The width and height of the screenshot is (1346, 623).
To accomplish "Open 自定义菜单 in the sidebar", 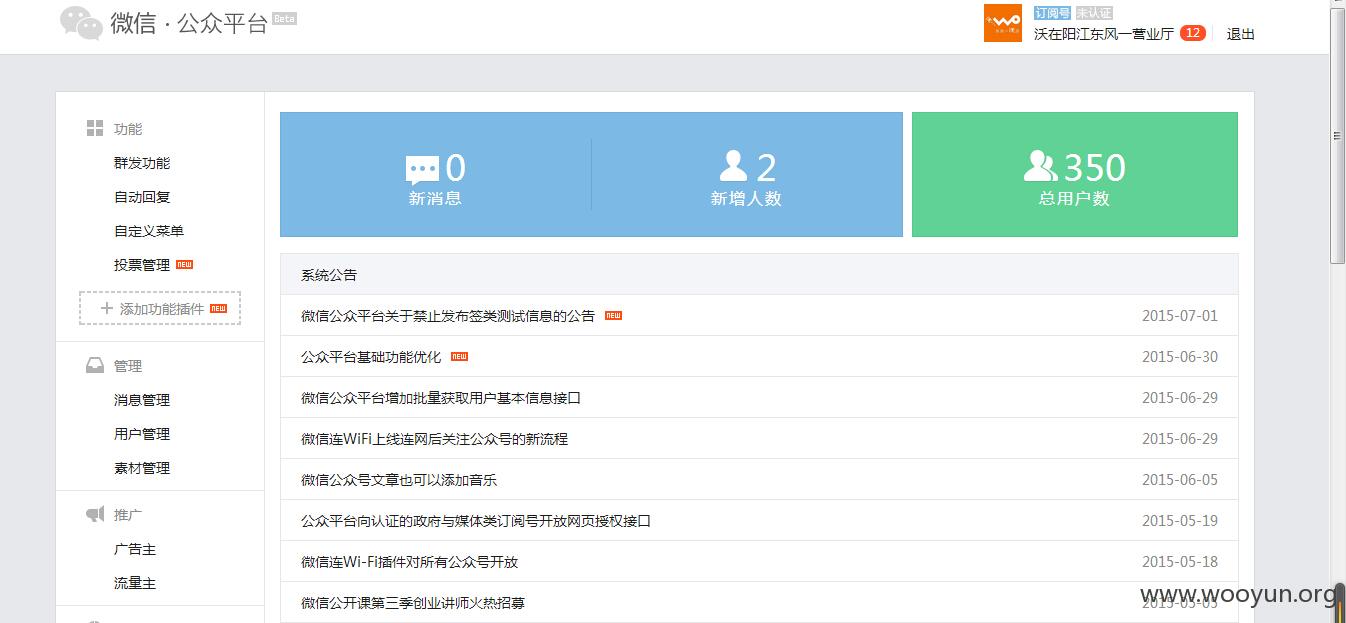I will 149,231.
